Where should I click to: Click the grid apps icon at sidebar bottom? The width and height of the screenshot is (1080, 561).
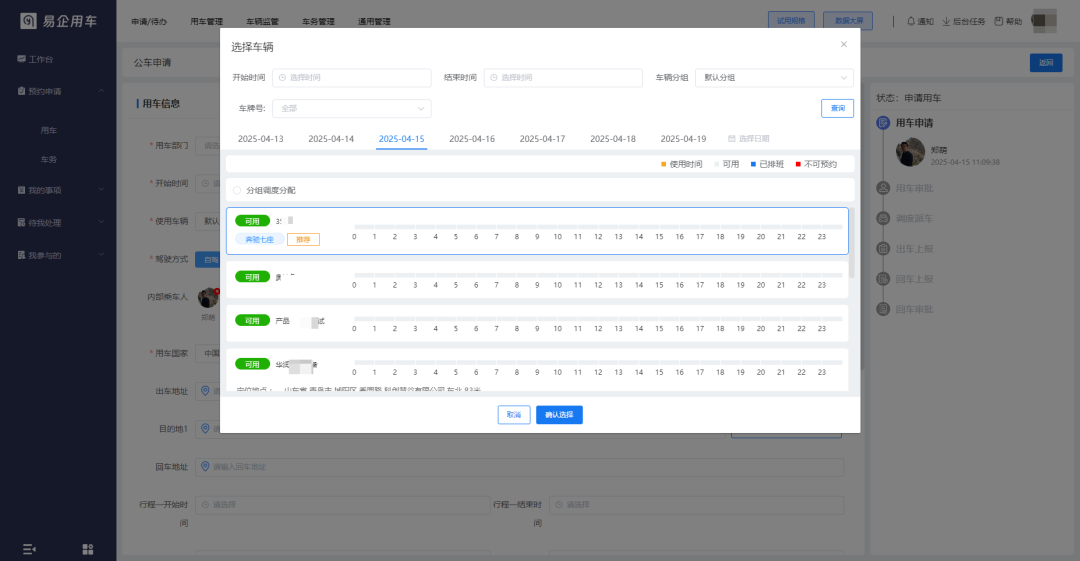[88, 548]
